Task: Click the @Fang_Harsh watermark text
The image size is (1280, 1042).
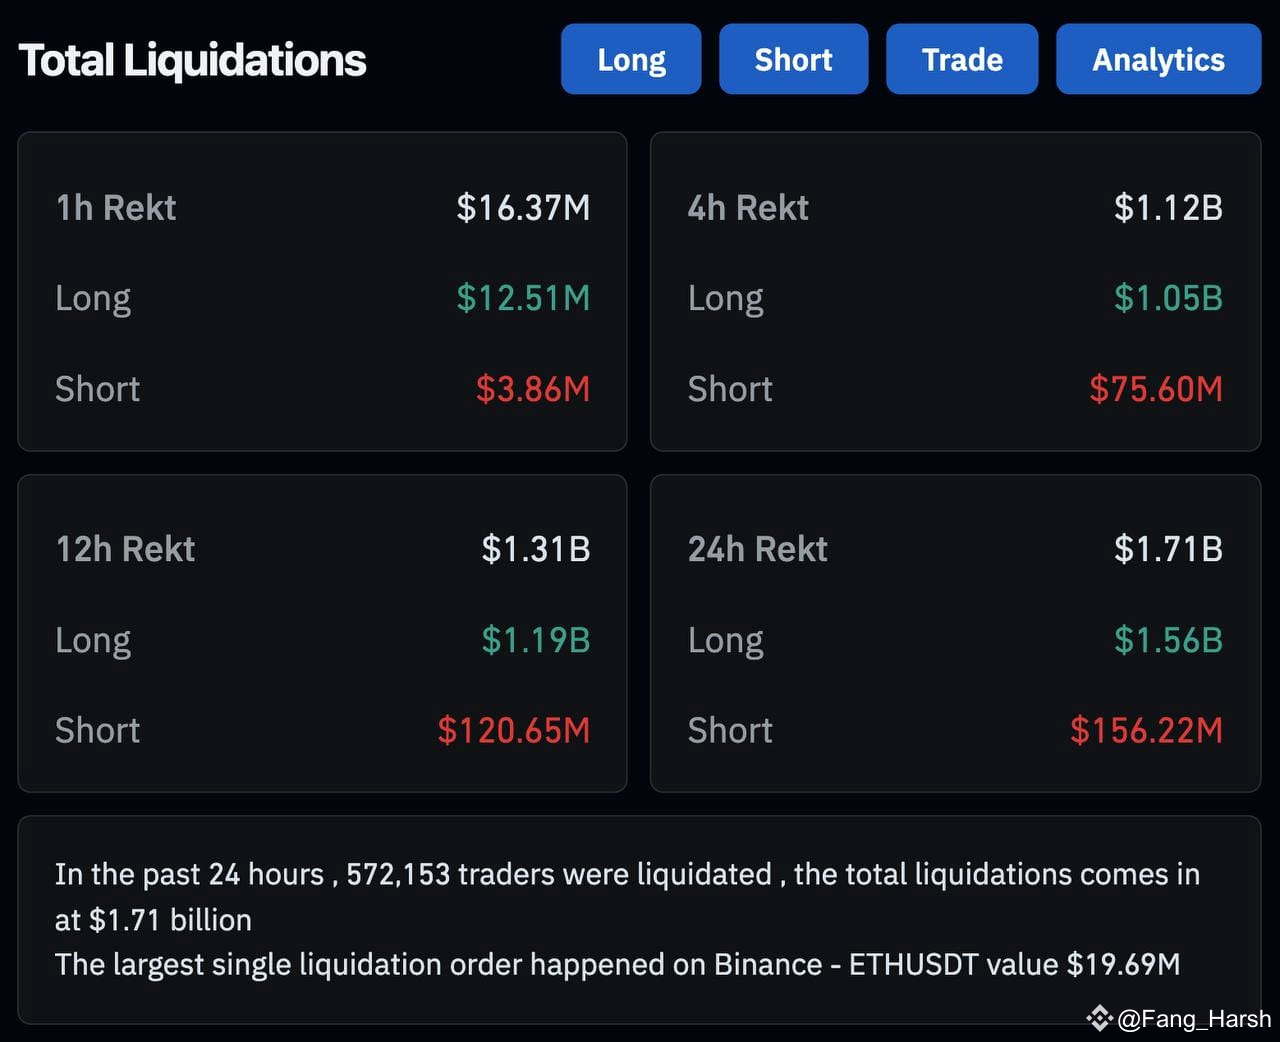Action: (x=1194, y=1019)
